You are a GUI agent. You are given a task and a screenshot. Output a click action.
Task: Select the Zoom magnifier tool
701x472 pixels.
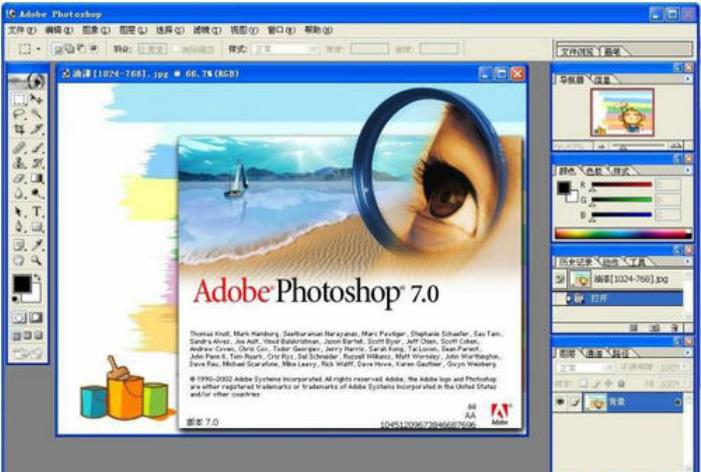pos(37,260)
